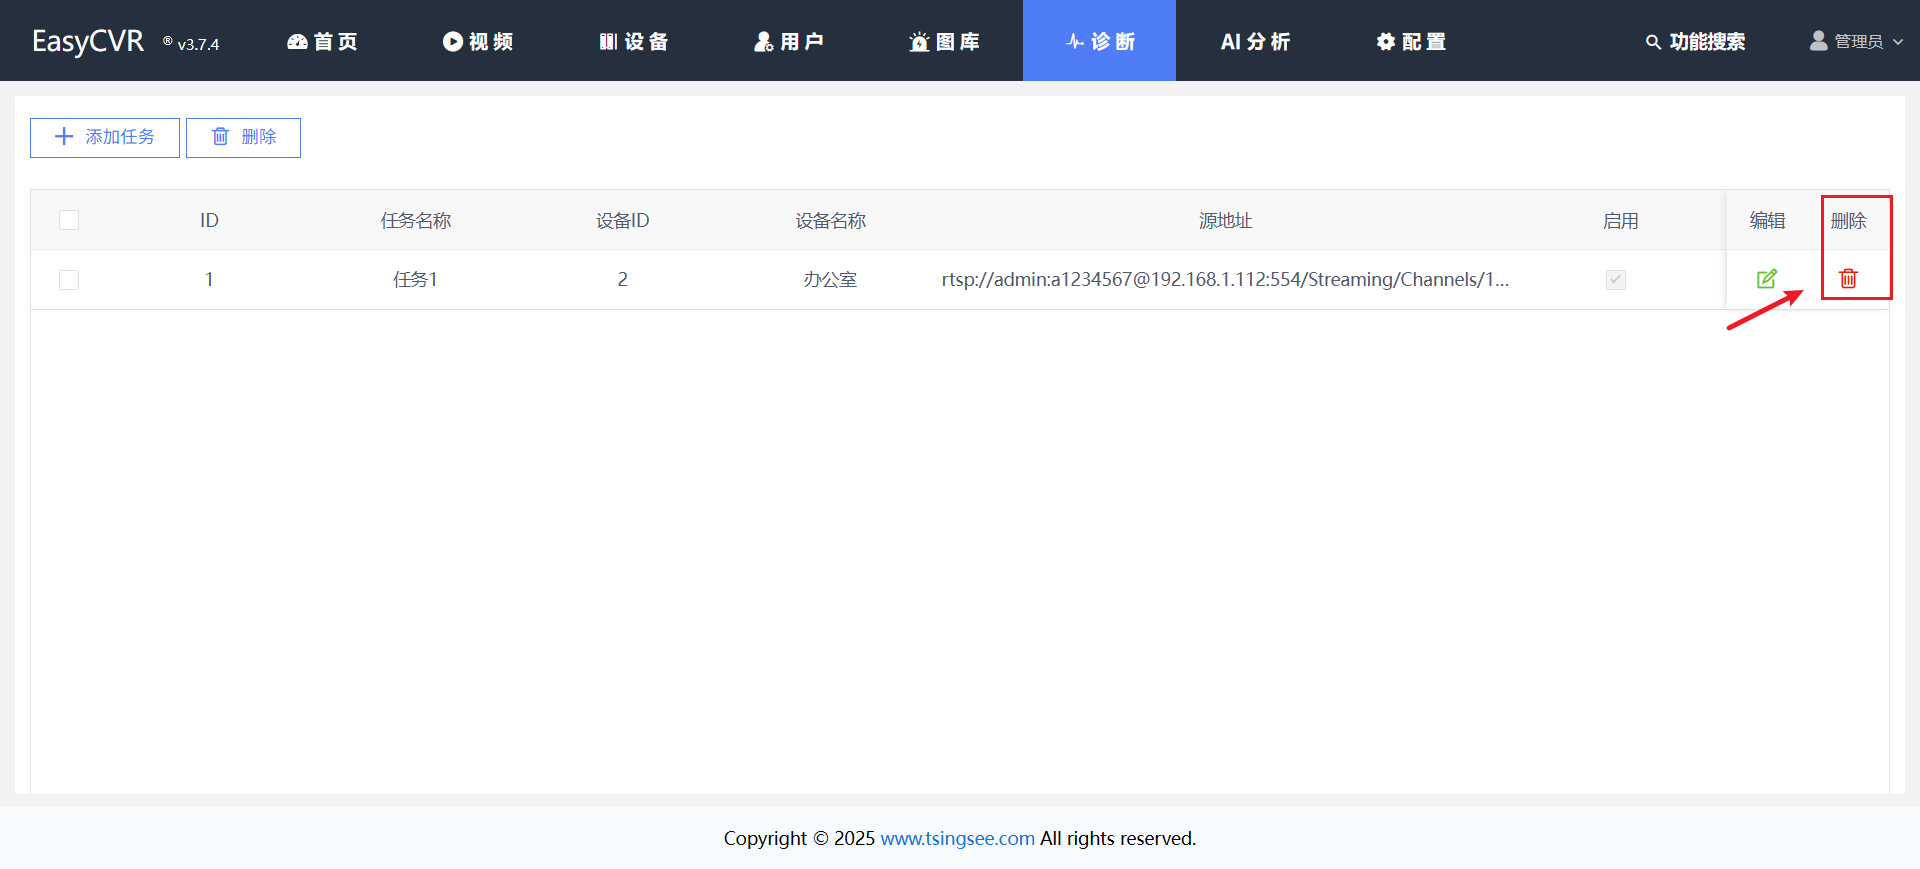
Task: Go to the 视频 video section
Action: pos(478,41)
